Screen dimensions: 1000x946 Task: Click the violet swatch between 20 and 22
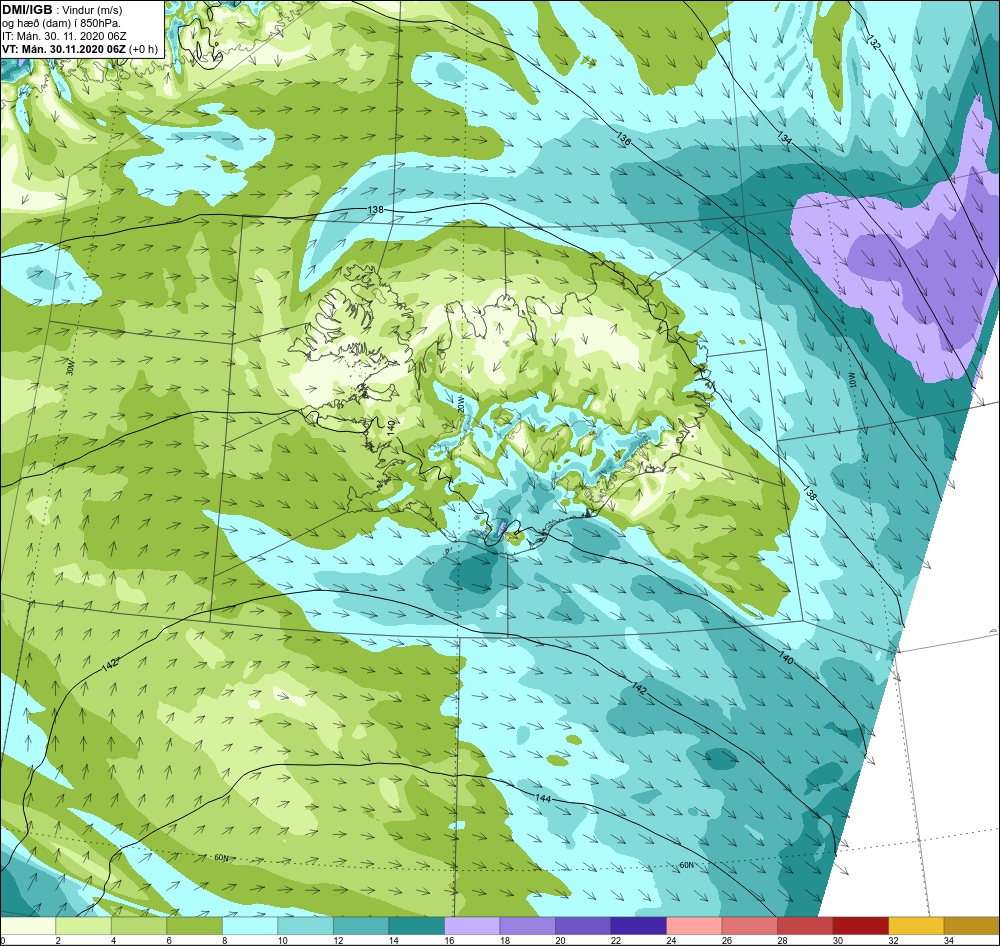tap(583, 926)
